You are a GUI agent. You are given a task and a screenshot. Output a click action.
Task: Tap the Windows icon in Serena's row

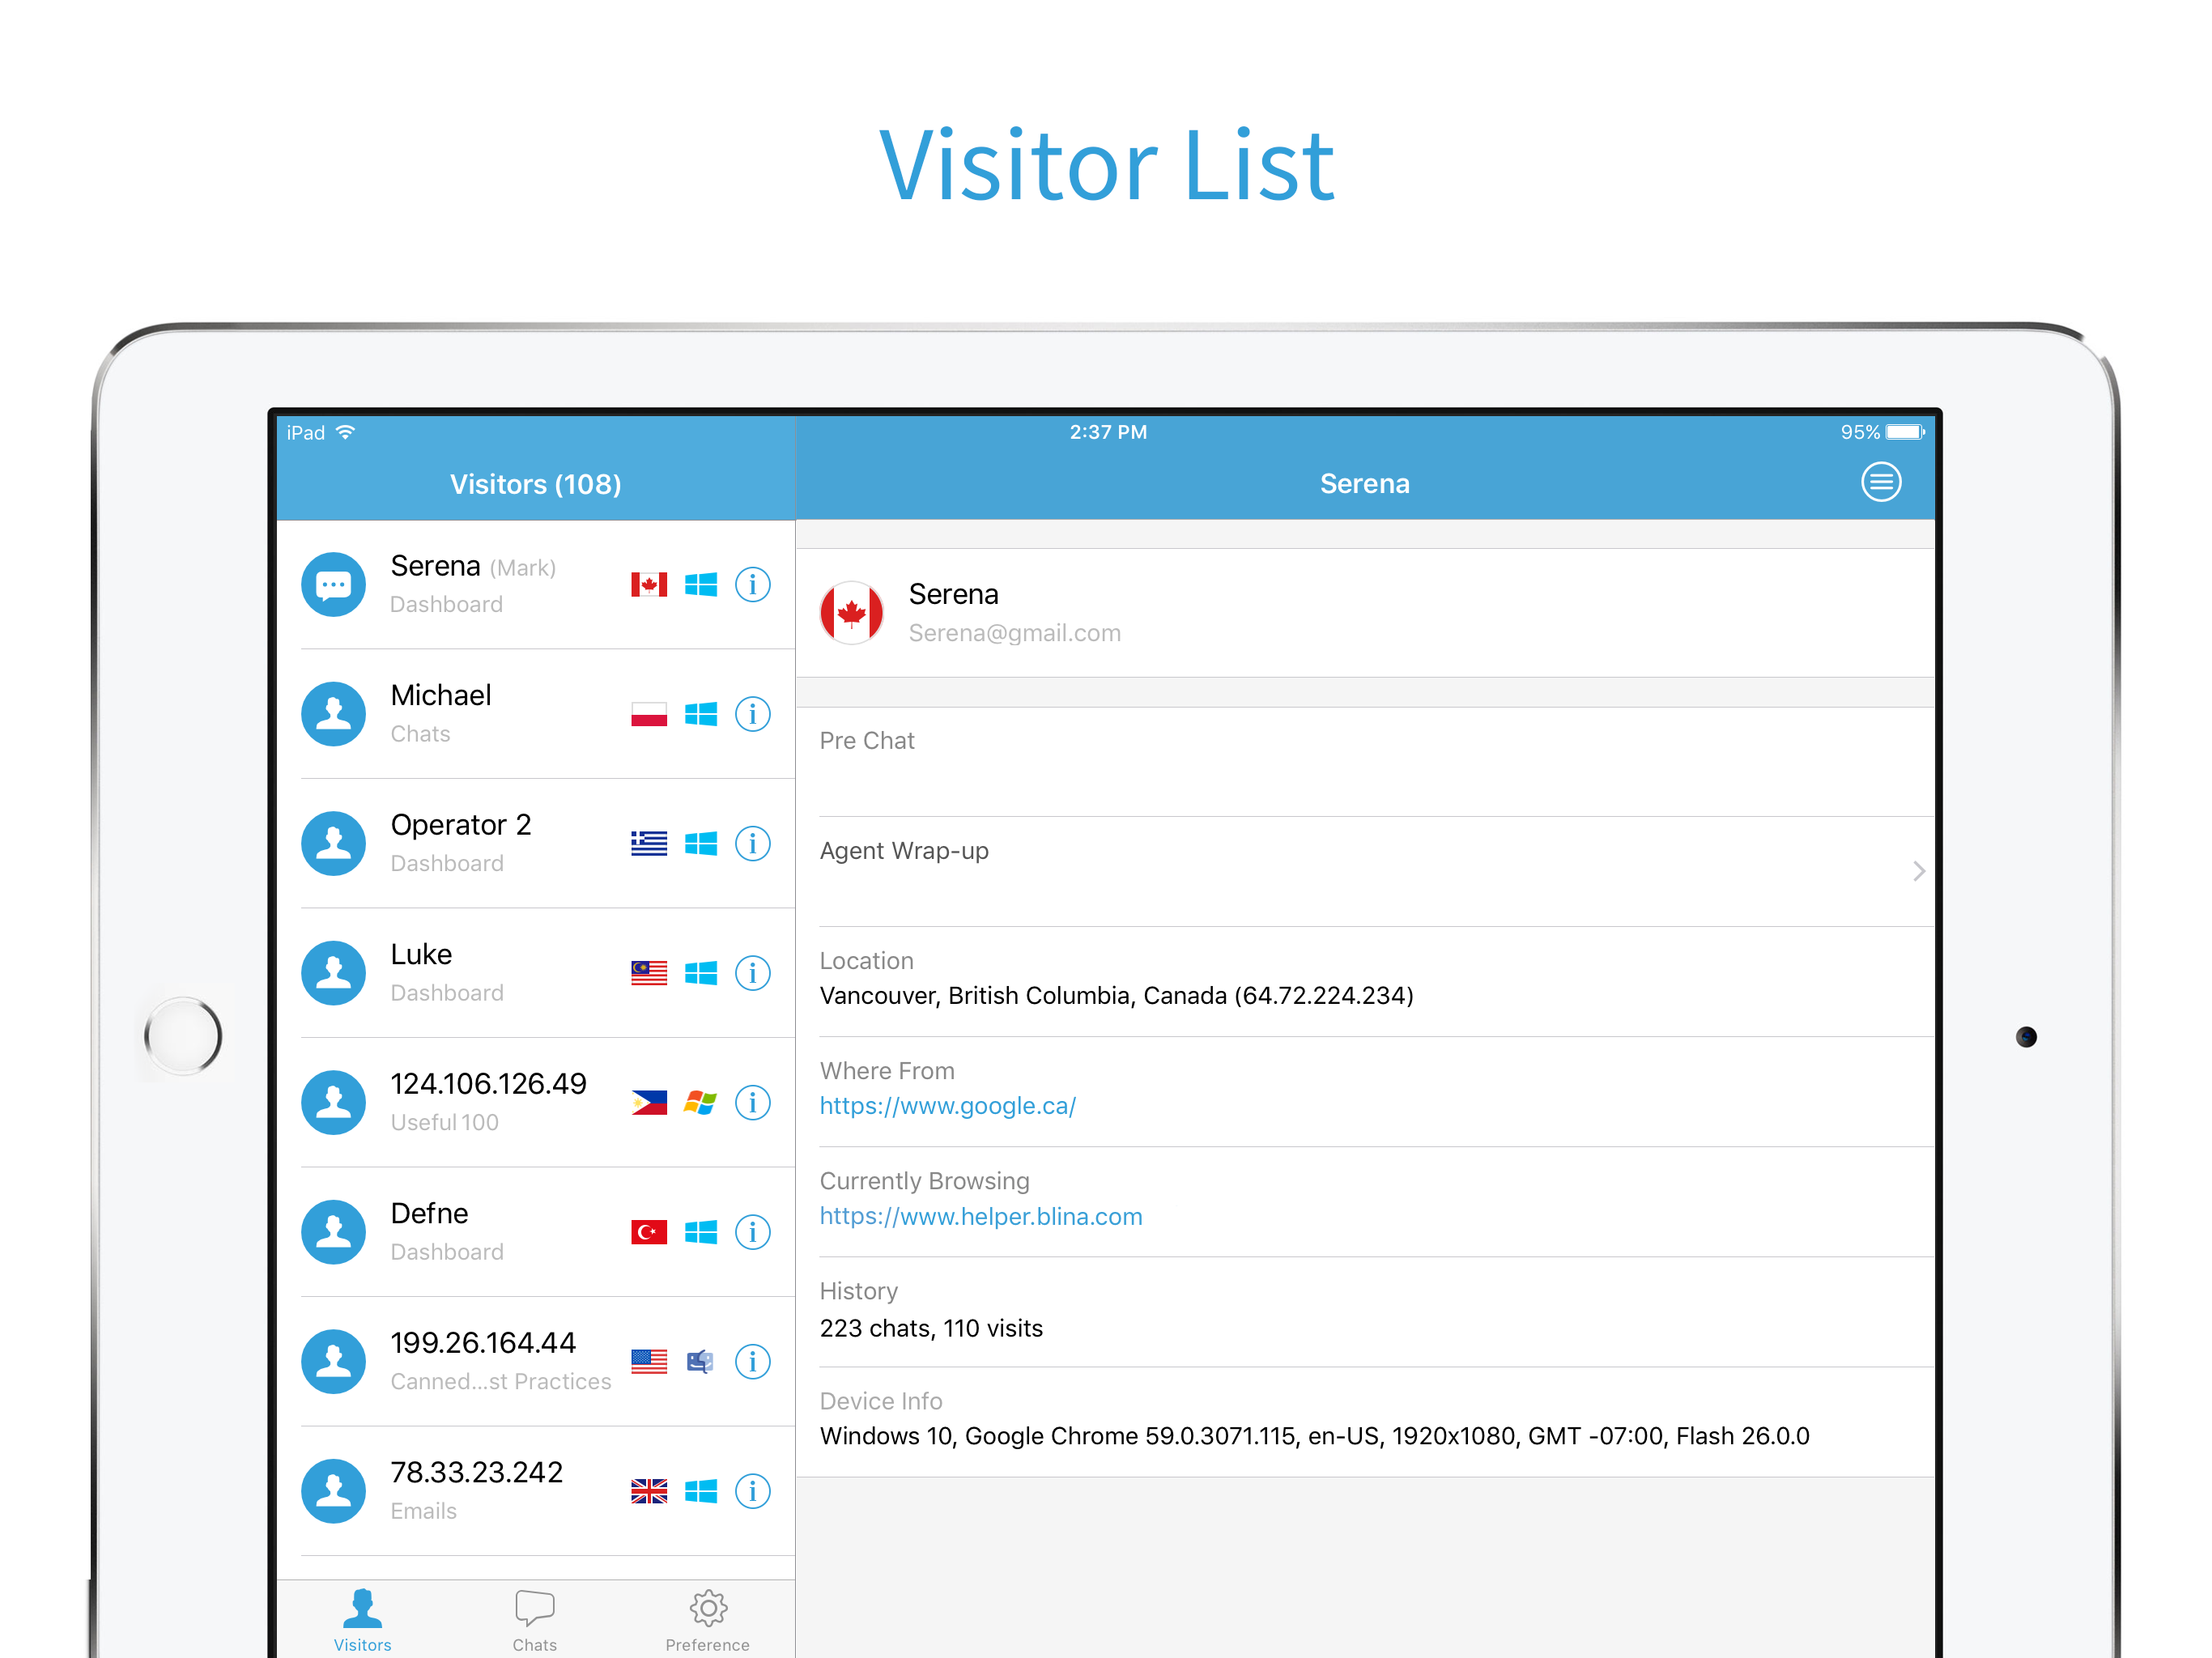[x=701, y=584]
